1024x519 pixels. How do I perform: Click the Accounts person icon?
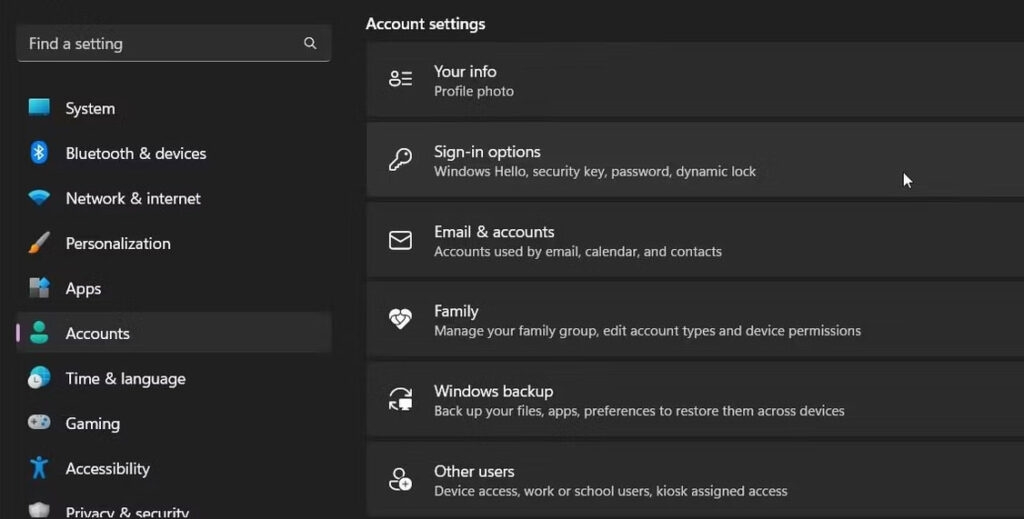click(39, 333)
